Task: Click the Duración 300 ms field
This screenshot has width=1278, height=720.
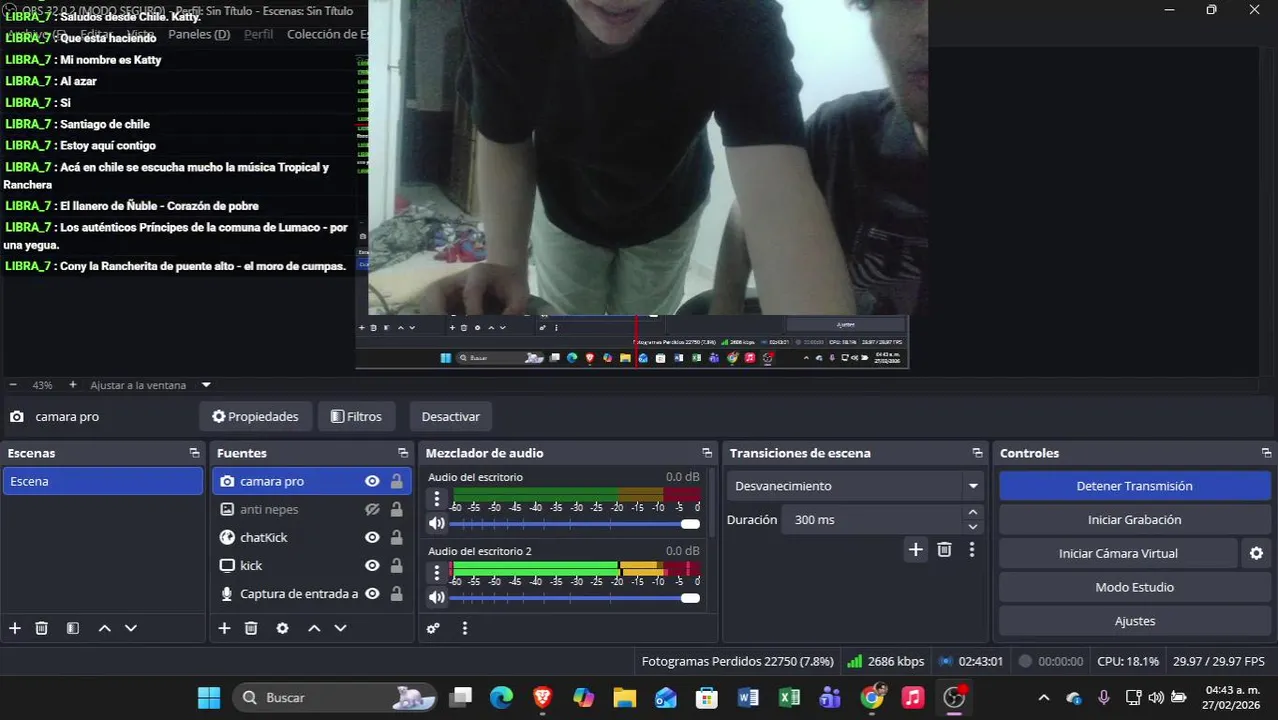Action: [873, 520]
